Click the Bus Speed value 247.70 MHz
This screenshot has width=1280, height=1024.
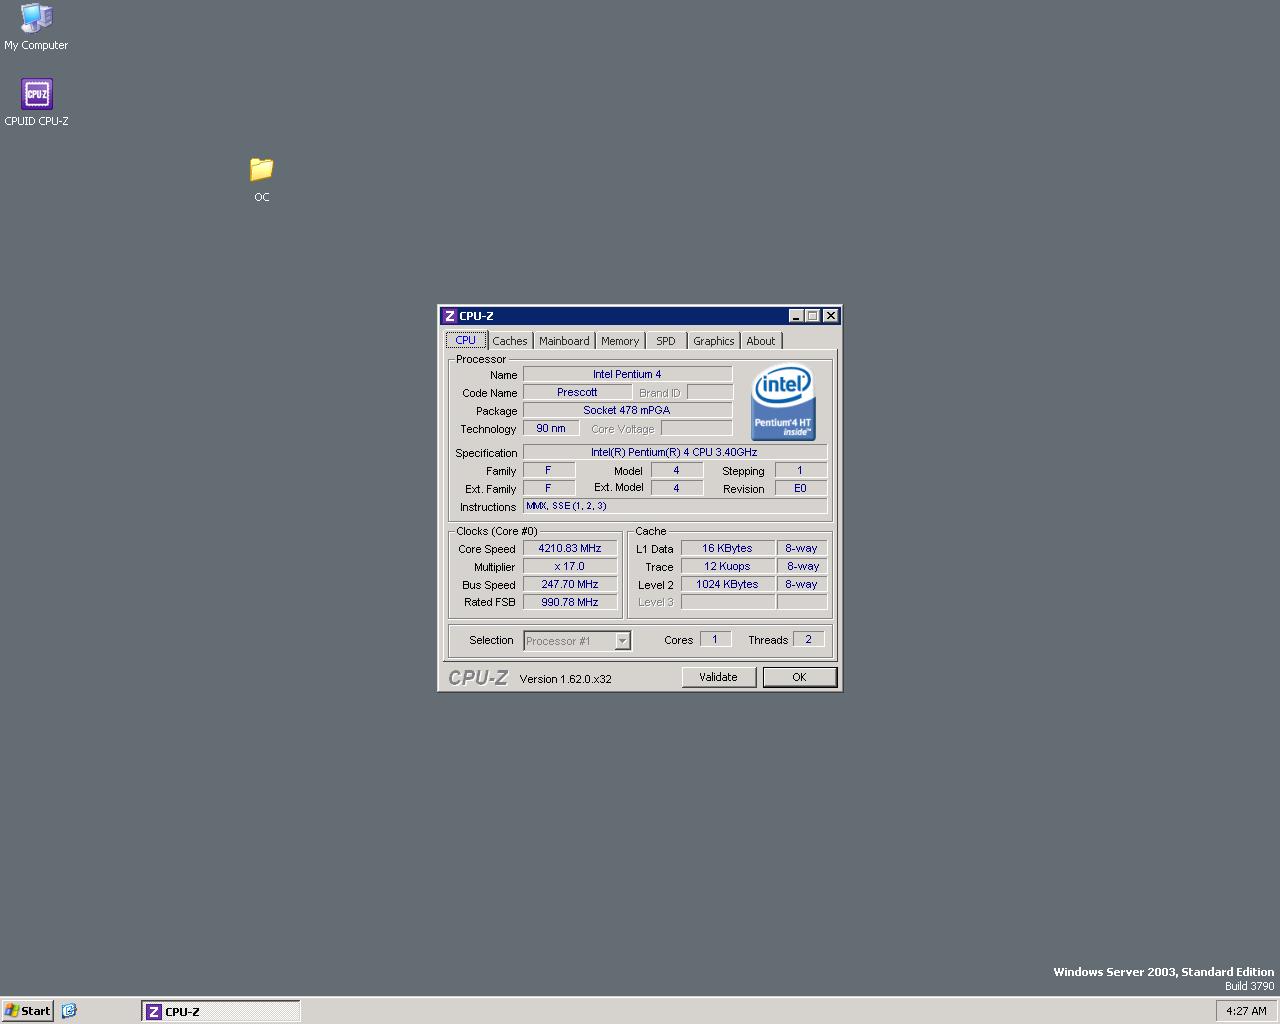(x=570, y=584)
